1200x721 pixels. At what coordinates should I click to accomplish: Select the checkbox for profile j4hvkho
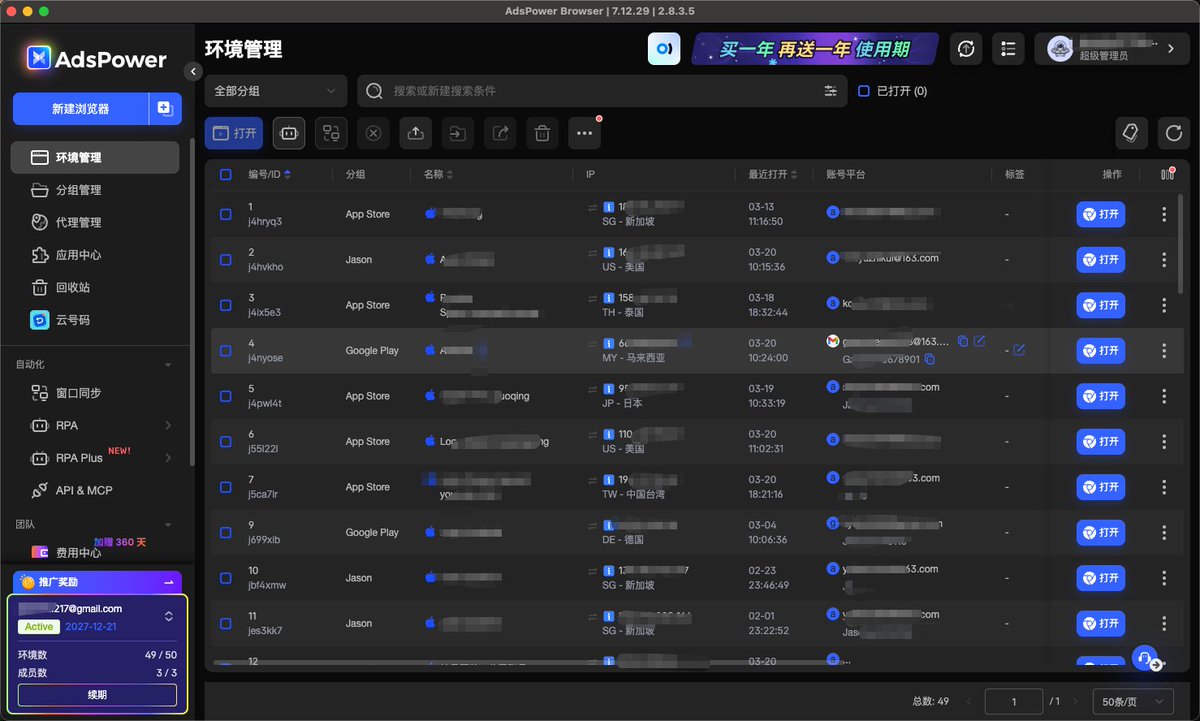pyautogui.click(x=226, y=259)
